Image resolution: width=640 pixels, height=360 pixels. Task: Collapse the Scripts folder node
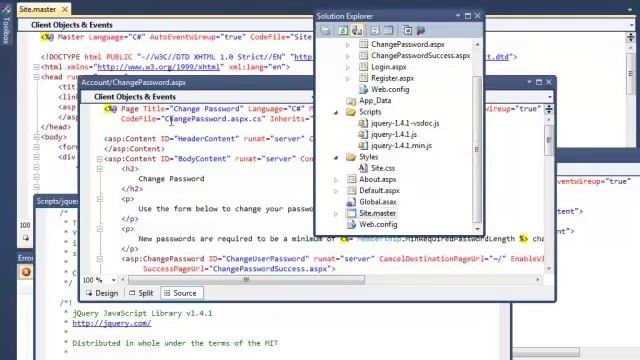pos(336,112)
